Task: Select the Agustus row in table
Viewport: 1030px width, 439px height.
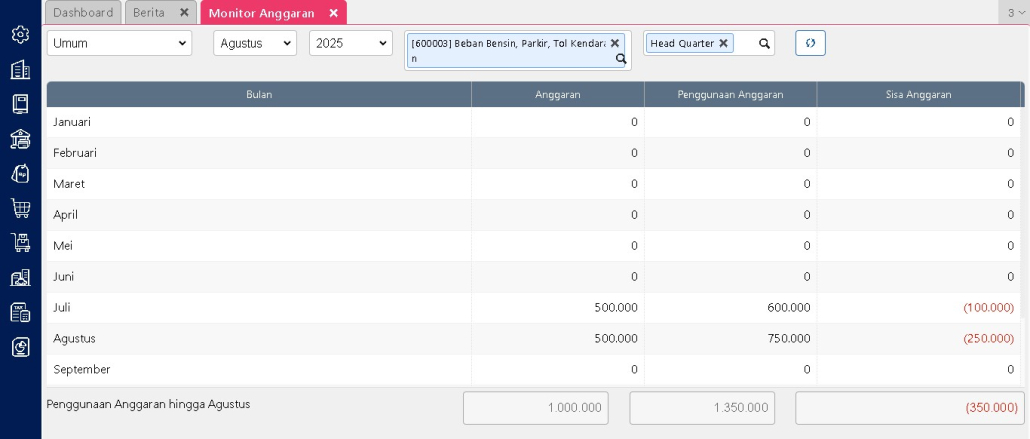Action: 258,338
